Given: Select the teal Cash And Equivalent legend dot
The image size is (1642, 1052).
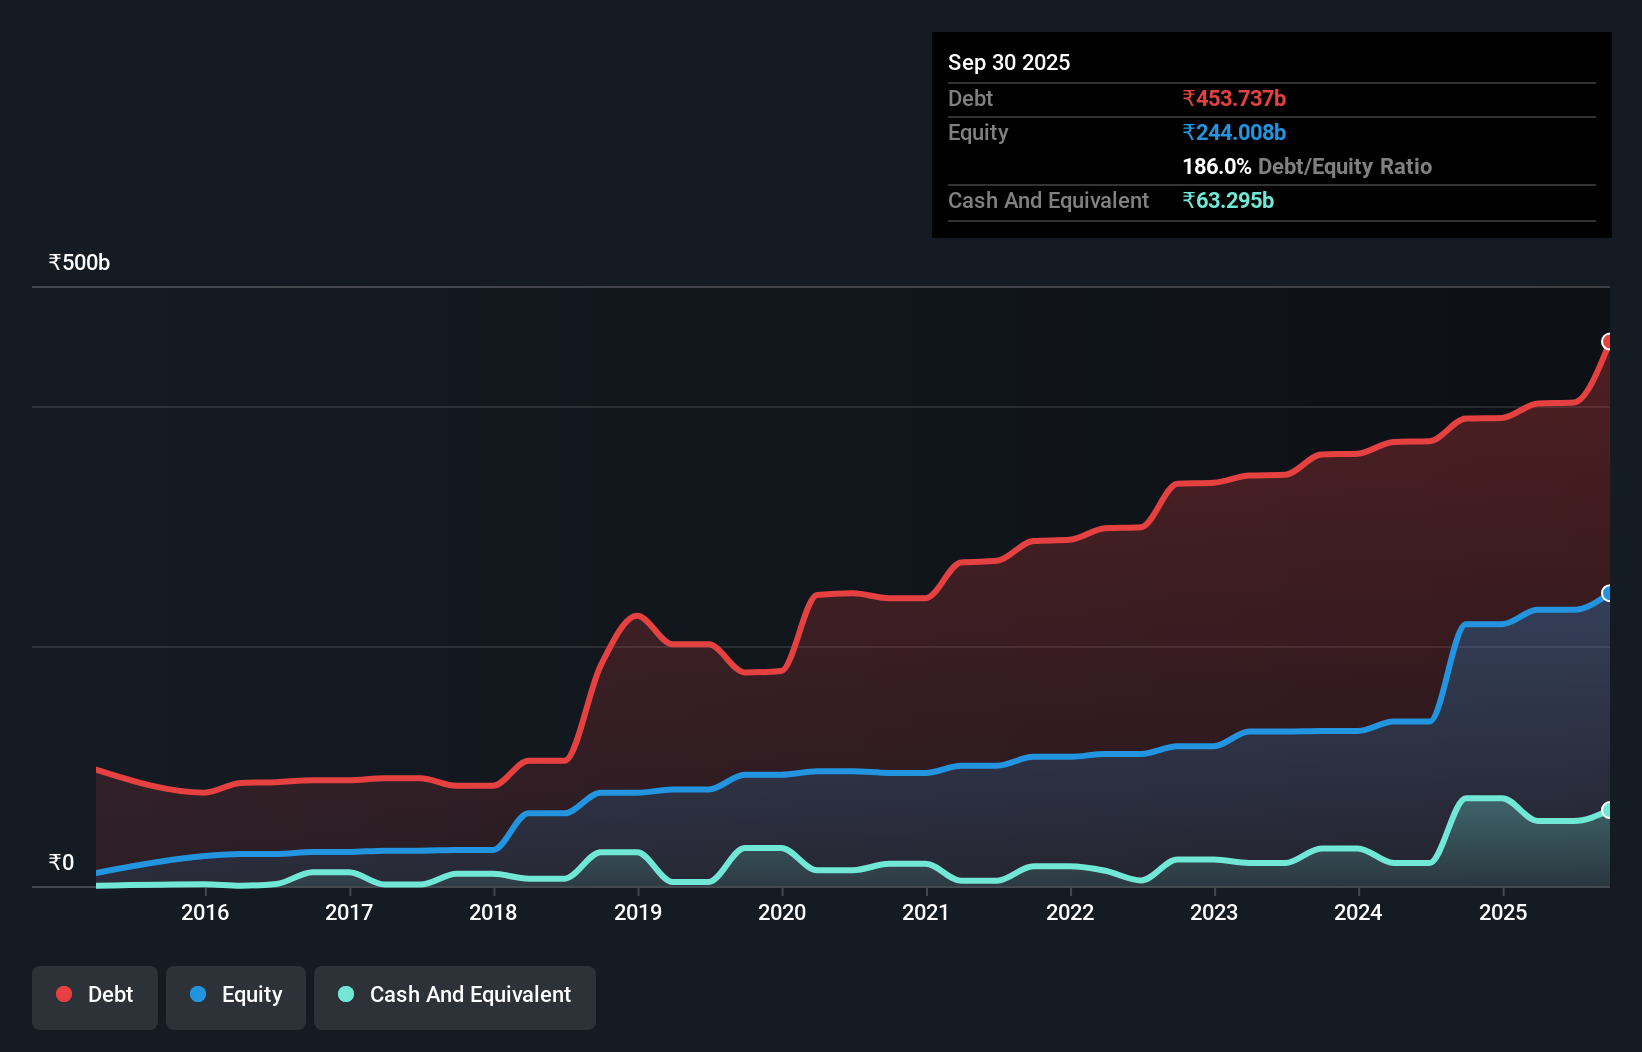Looking at the screenshot, I should point(345,994).
